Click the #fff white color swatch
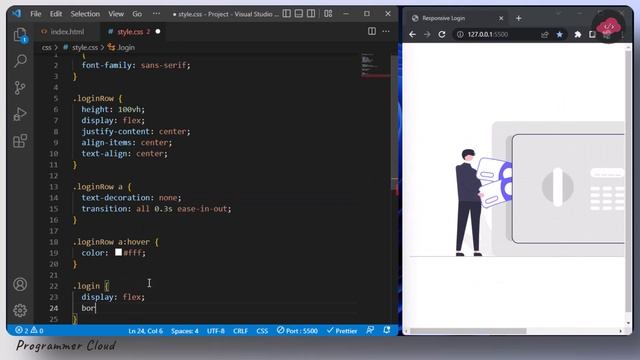The width and height of the screenshot is (640, 360). 118,252
